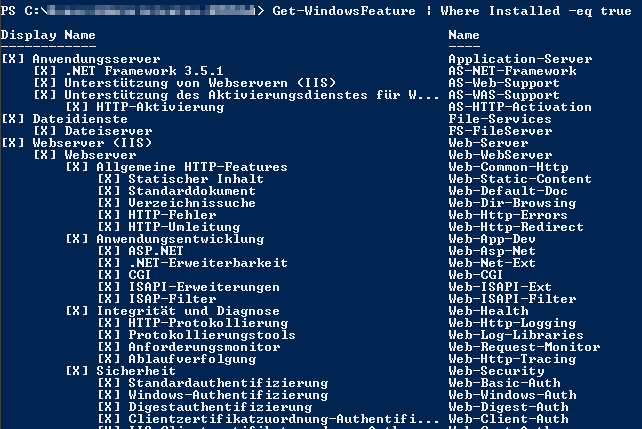The image size is (642, 429).
Task: Click the FS-FileServer name value
Action: [x=500, y=131]
